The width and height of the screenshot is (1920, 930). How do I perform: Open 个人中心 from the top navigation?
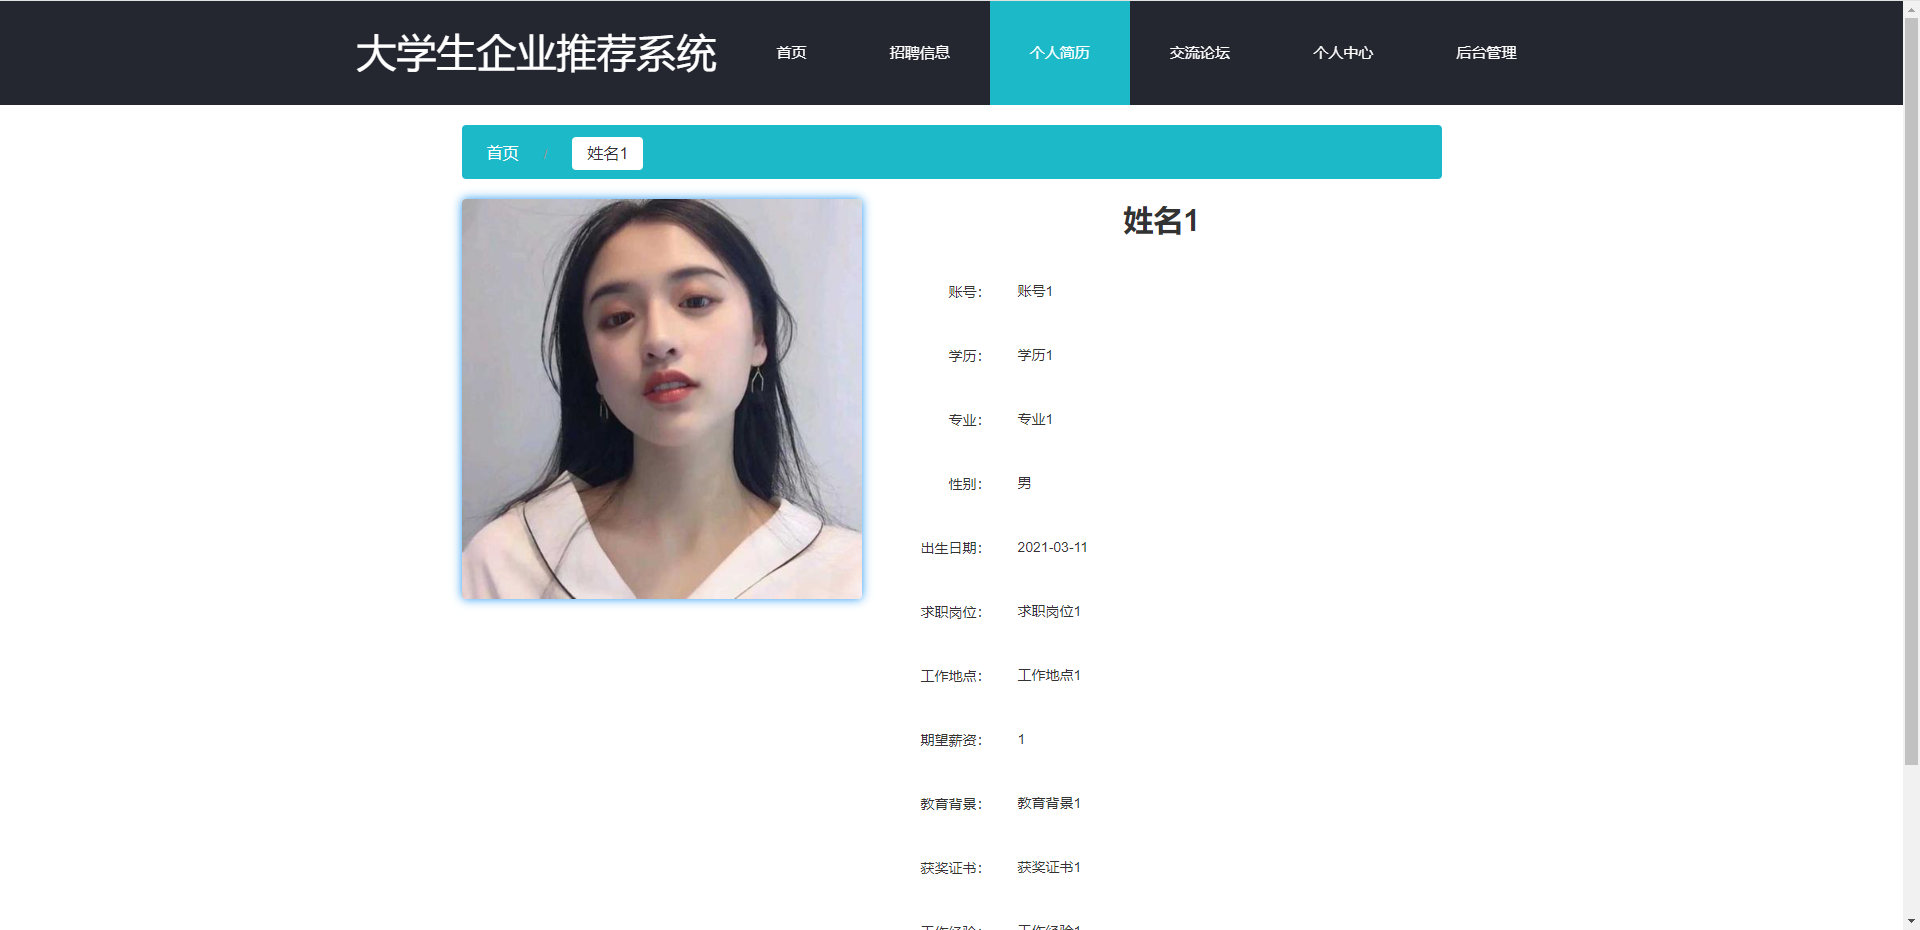tap(1342, 53)
